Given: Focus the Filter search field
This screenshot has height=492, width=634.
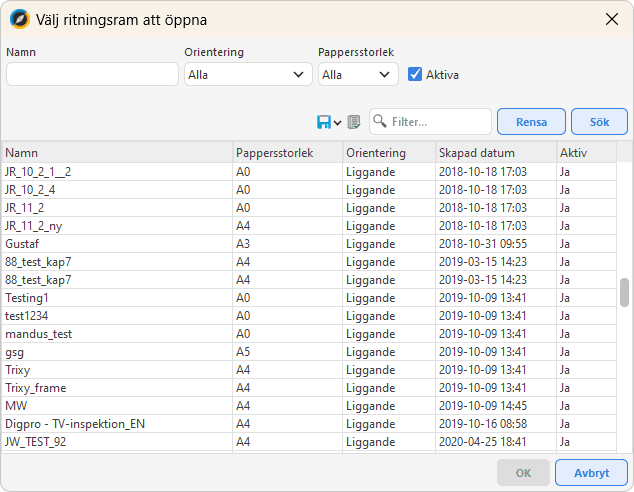Looking at the screenshot, I should pyautogui.click(x=438, y=122).
